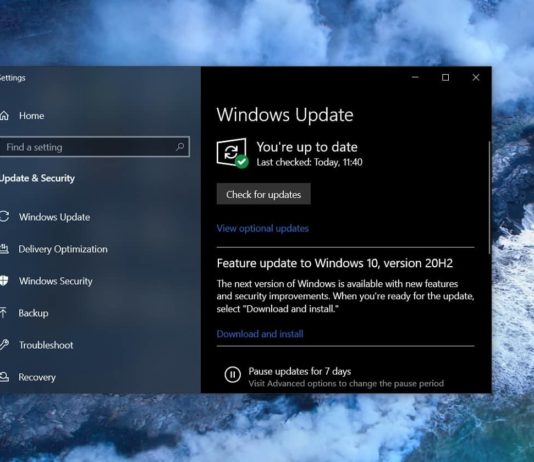Minimize the Settings window

point(415,77)
